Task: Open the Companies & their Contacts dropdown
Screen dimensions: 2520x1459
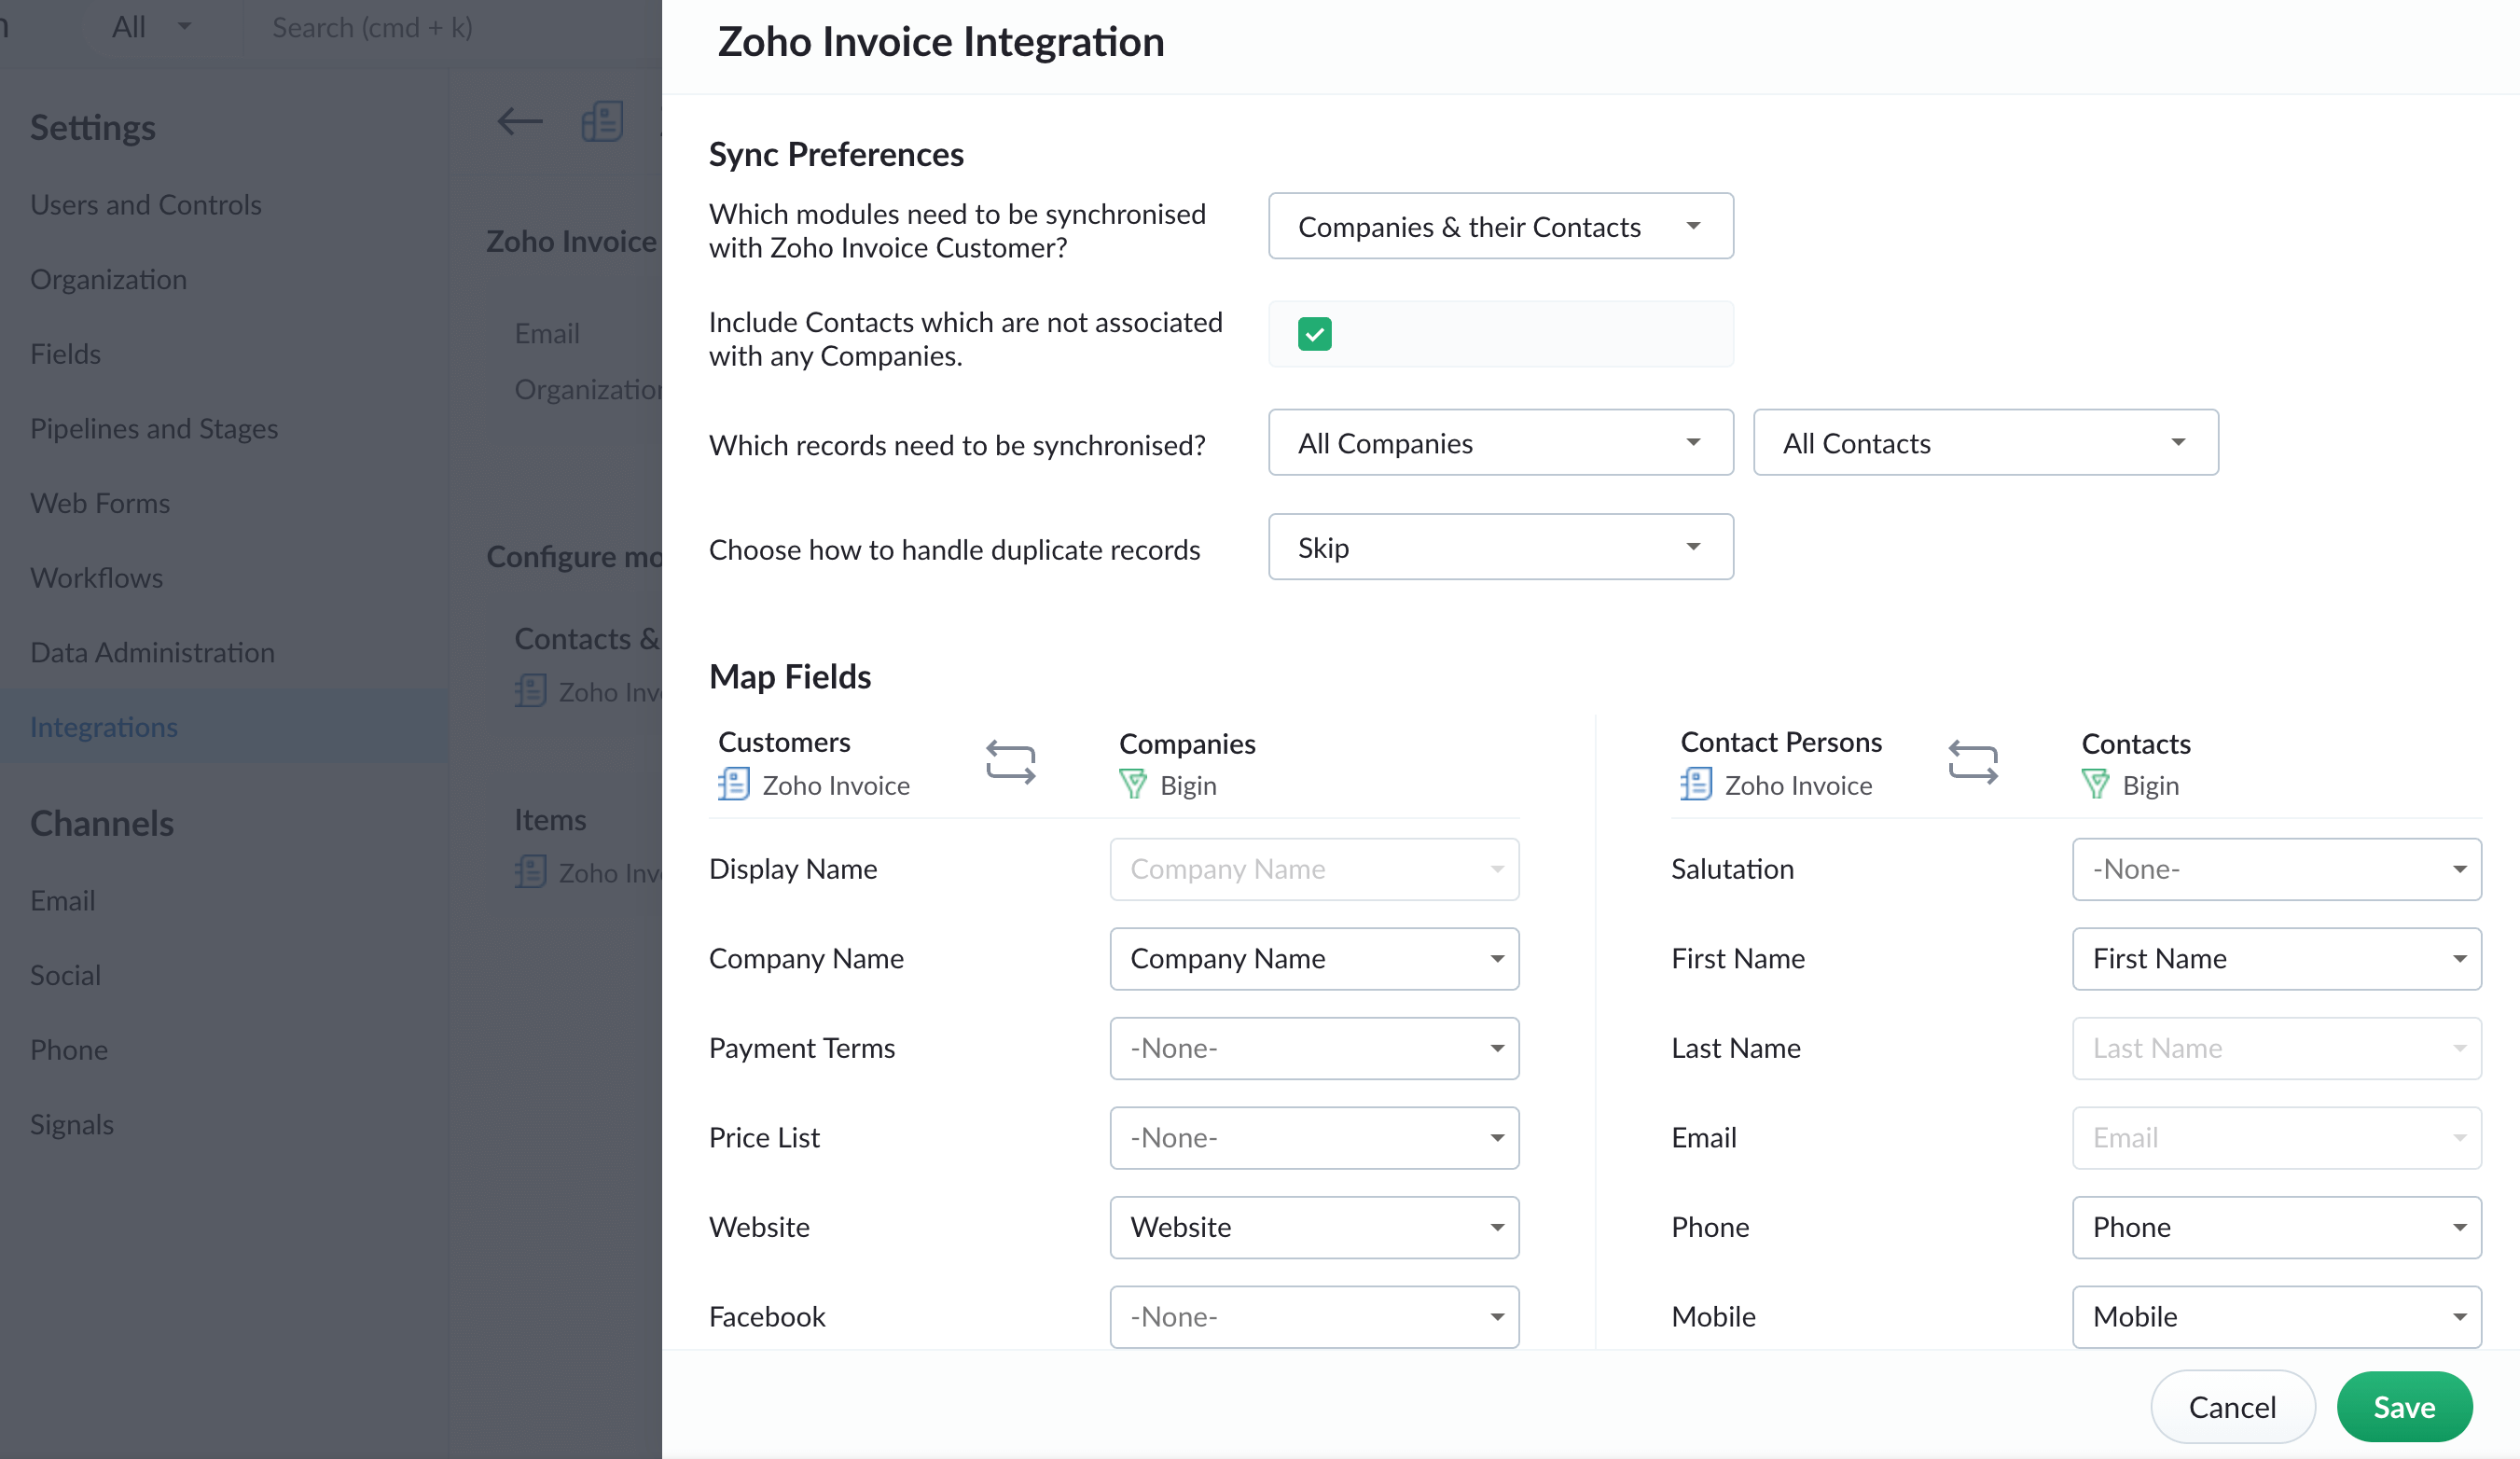Action: coord(1500,226)
